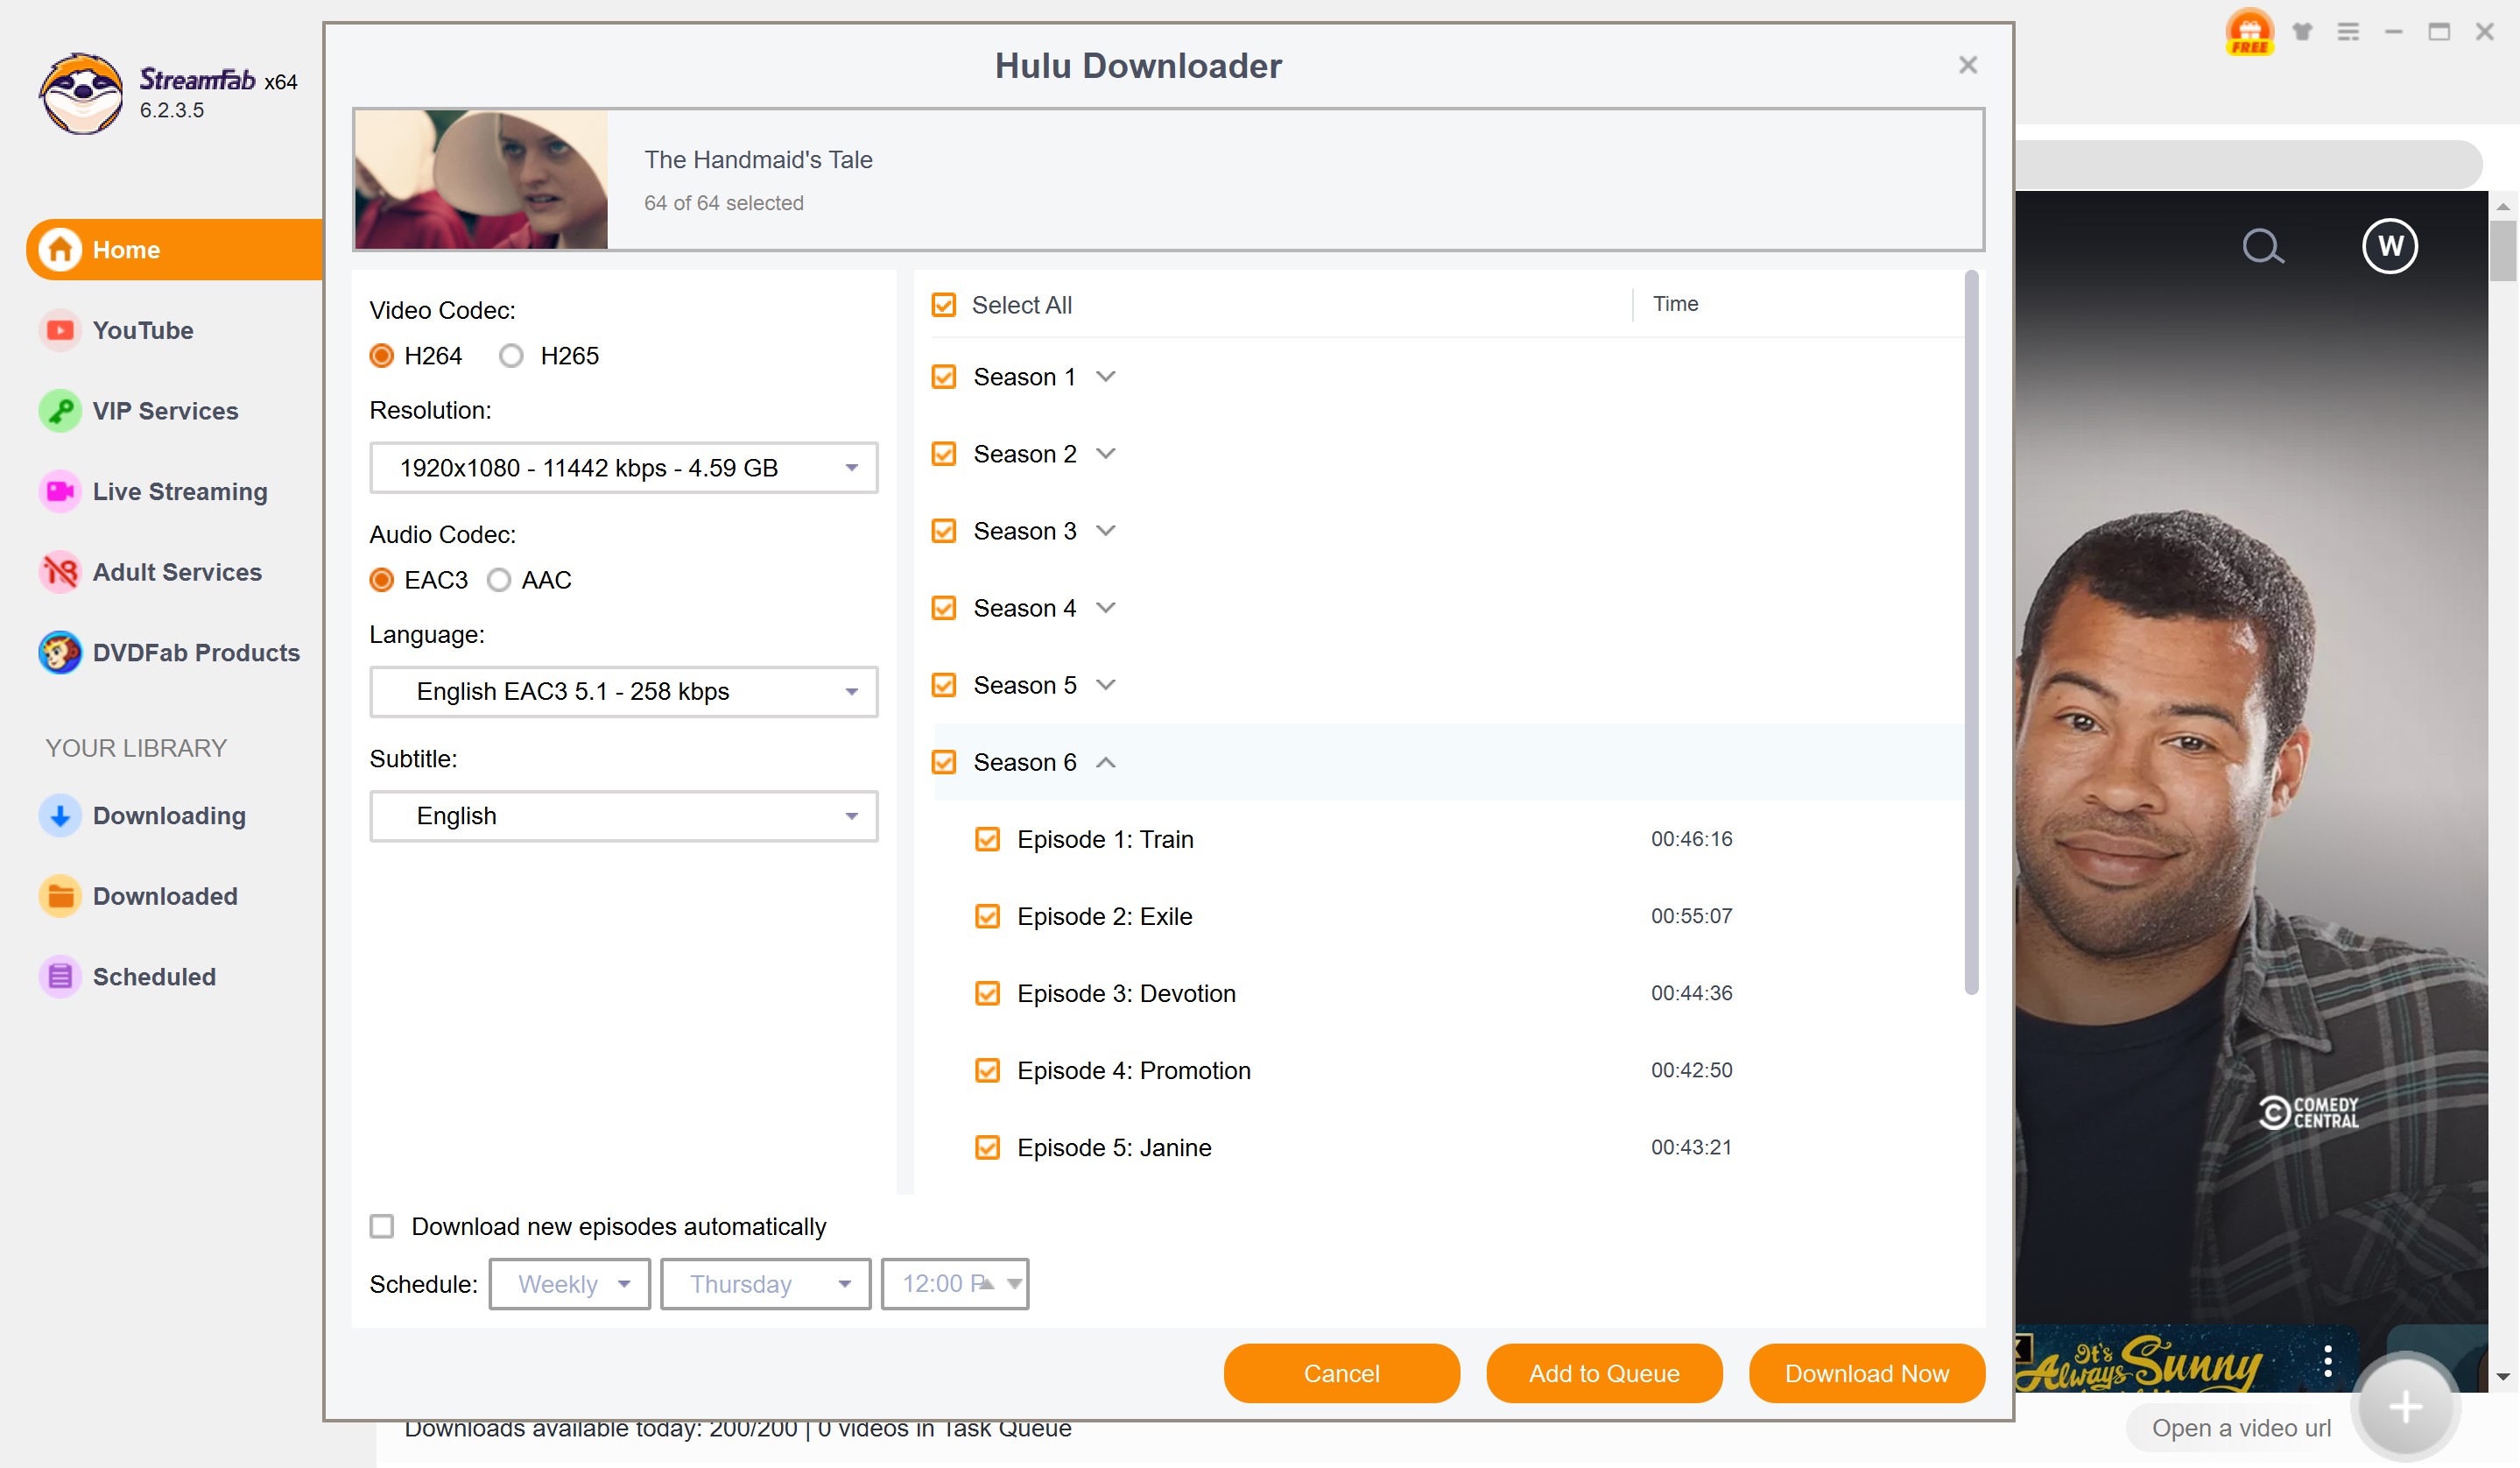The height and width of the screenshot is (1468, 2520).
Task: Enable Download new episodes automatically
Action: (x=382, y=1226)
